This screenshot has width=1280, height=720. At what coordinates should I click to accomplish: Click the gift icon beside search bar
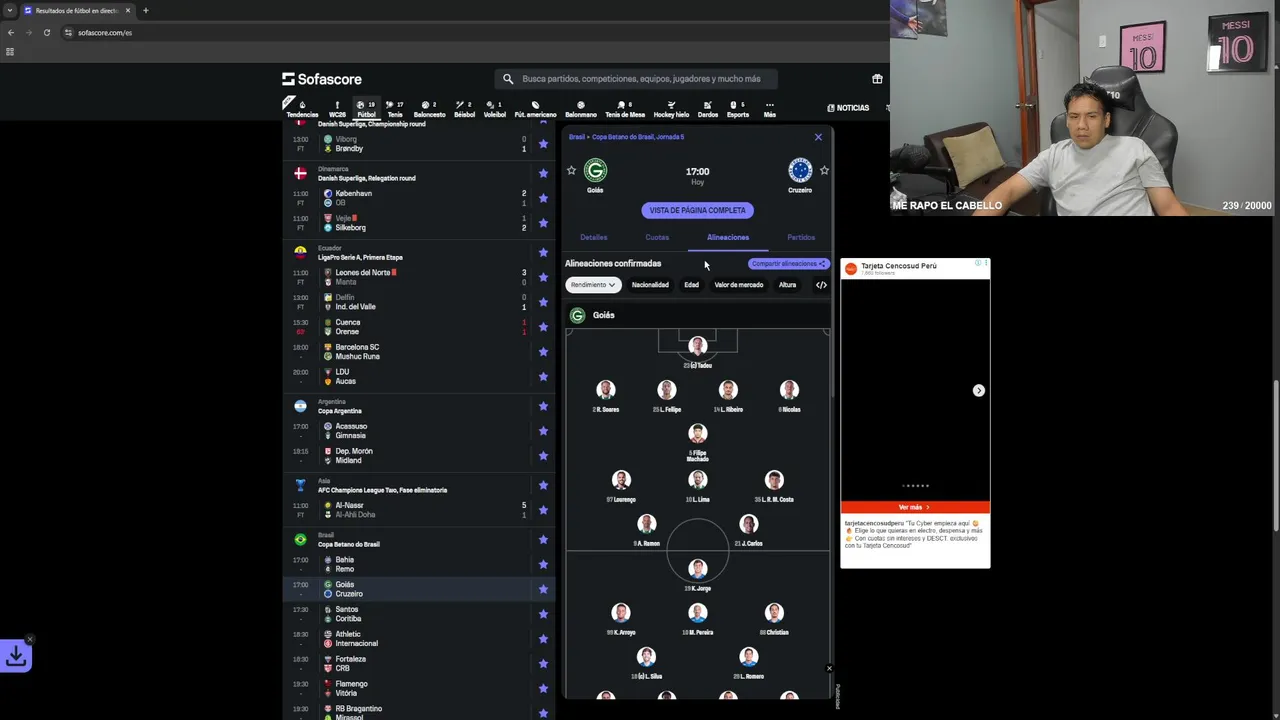pyautogui.click(x=877, y=79)
